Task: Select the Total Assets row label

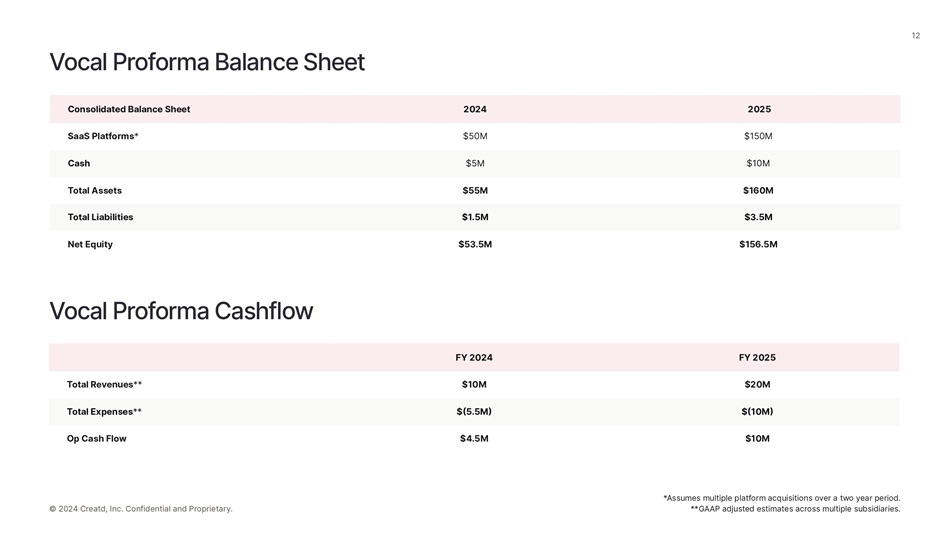Action: click(x=95, y=190)
